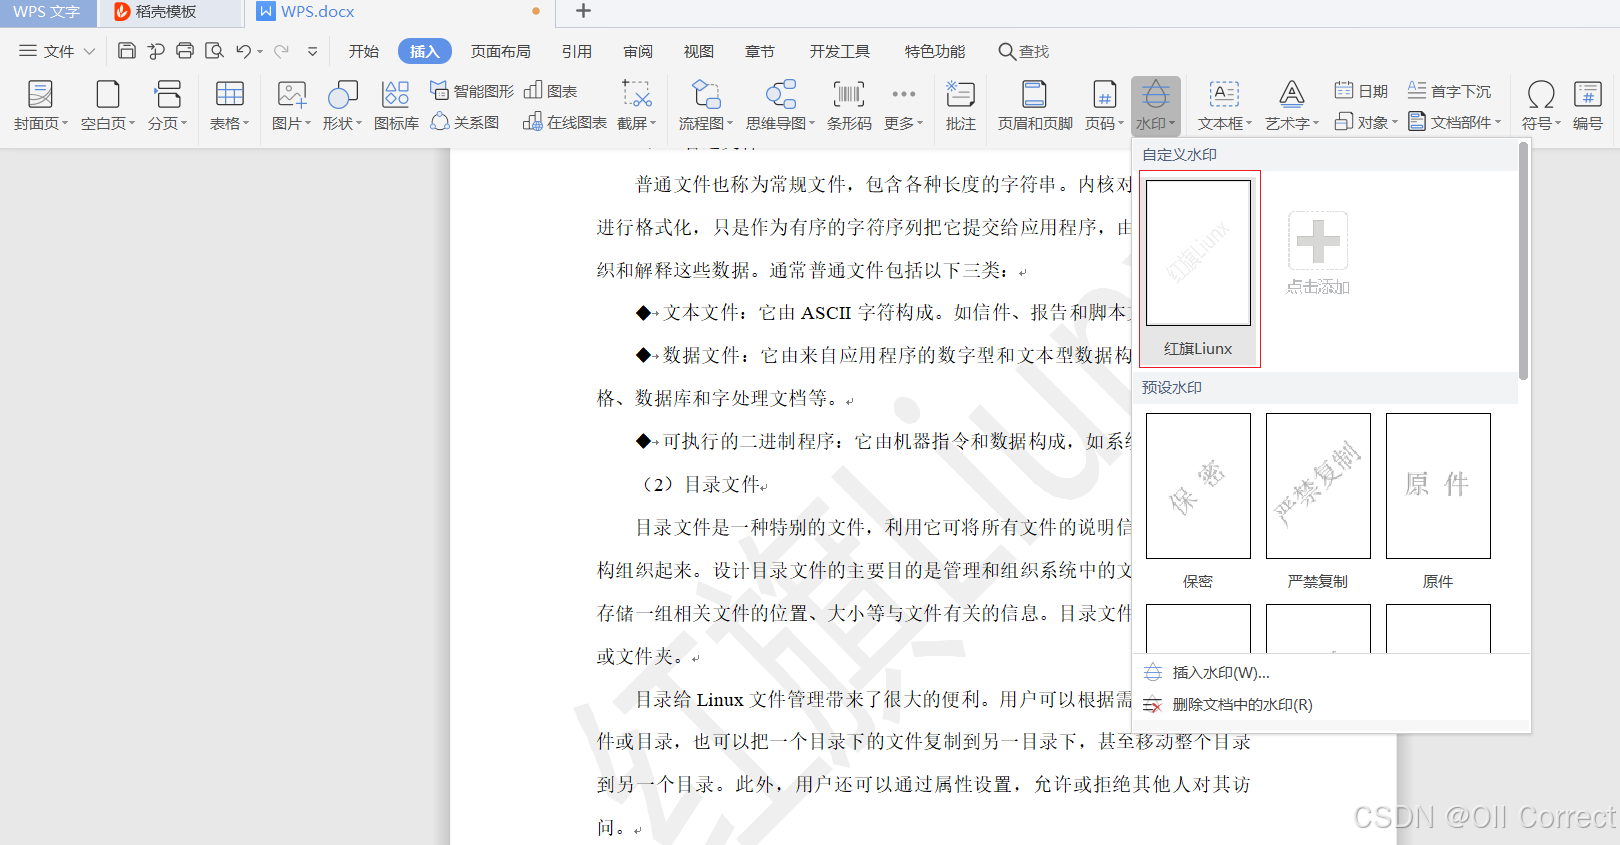Click the Watermark (水印) ribbon button
This screenshot has width=1620, height=845.
(1156, 106)
